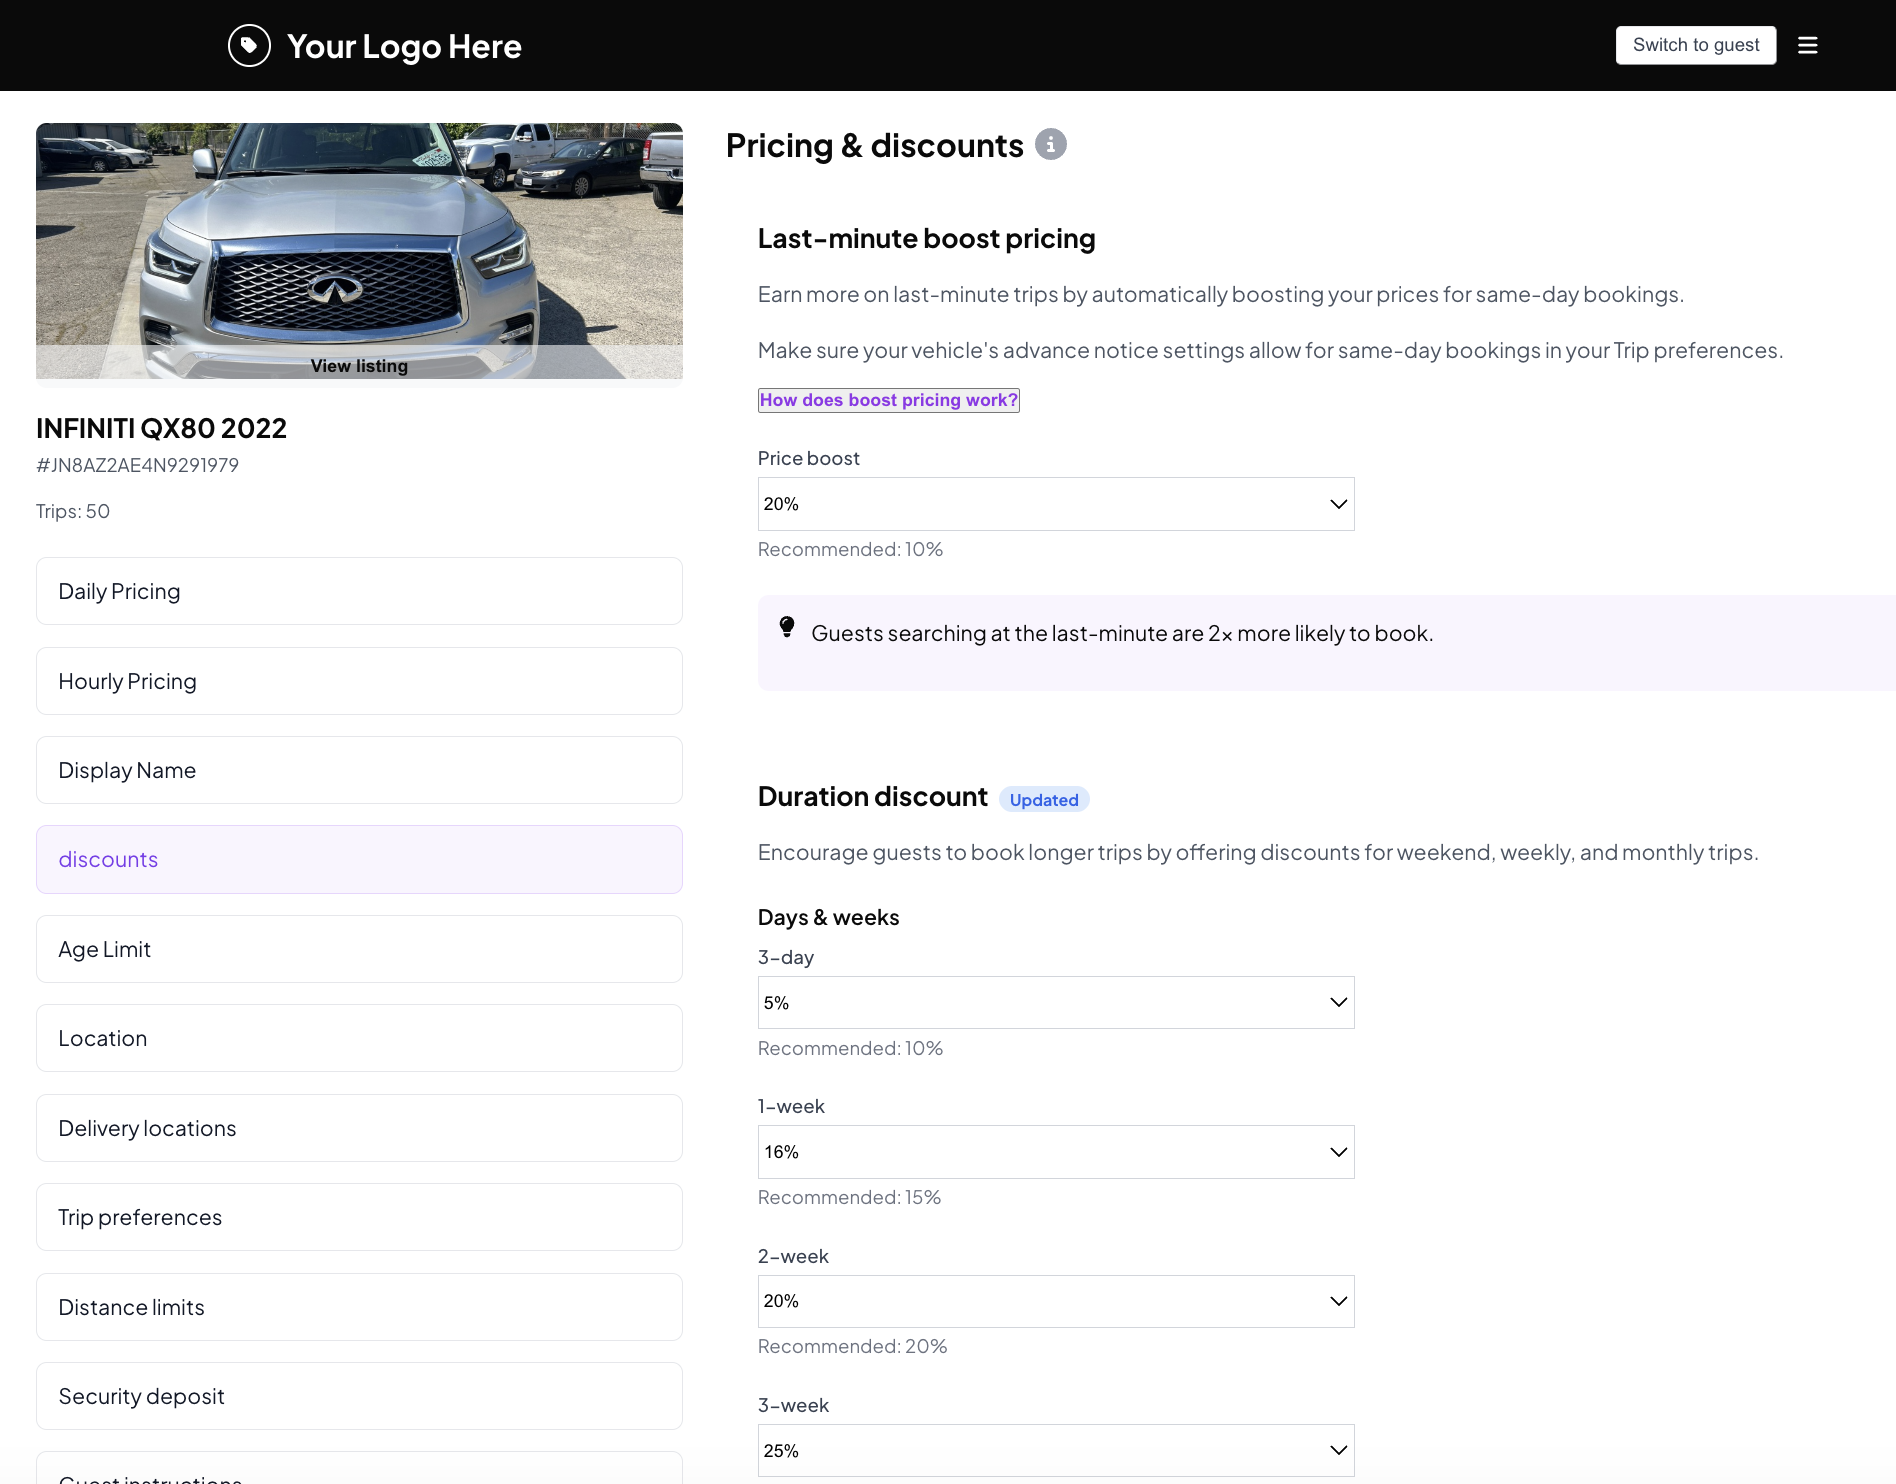Click the INFINITI QX80 vehicle thumbnail
Image resolution: width=1896 pixels, height=1484 pixels.
(x=359, y=240)
